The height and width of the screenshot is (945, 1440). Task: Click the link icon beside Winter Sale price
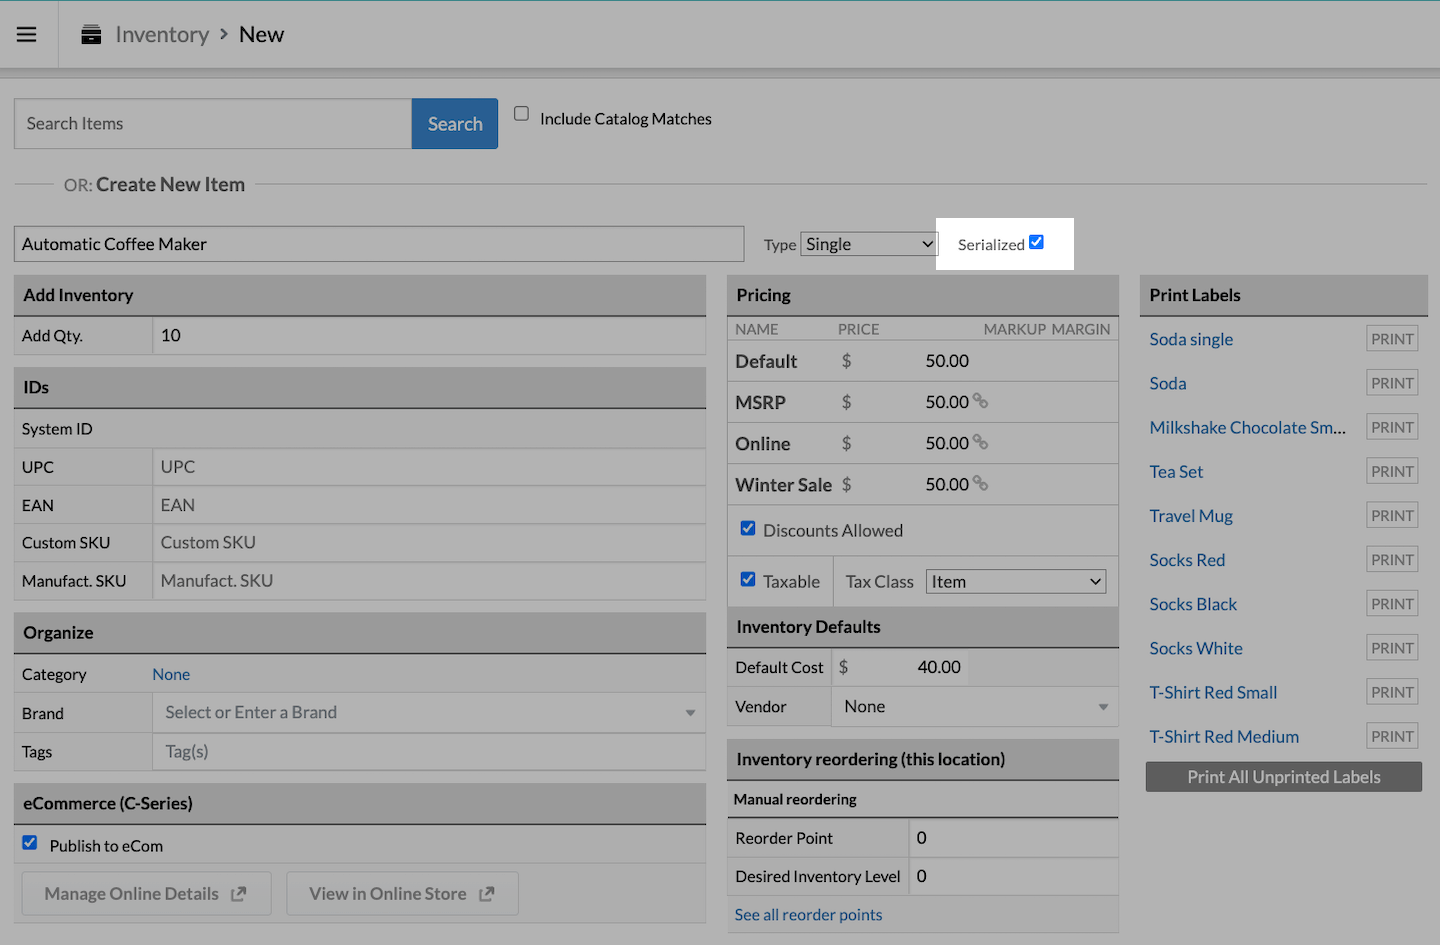[980, 483]
